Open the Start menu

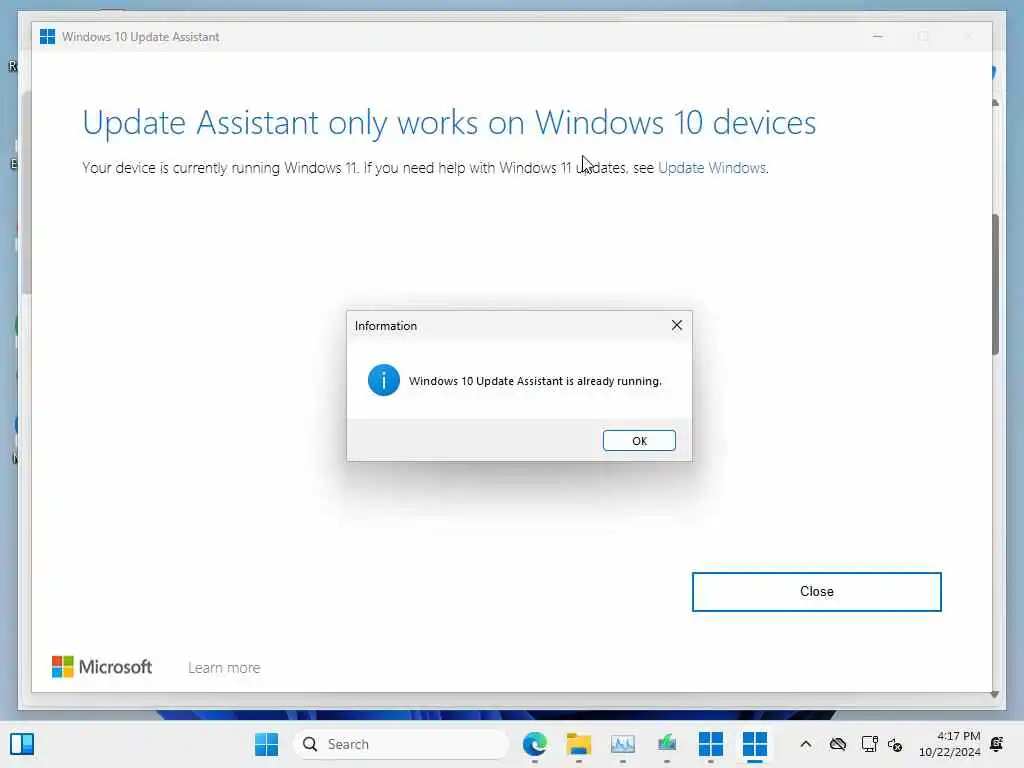click(x=266, y=744)
